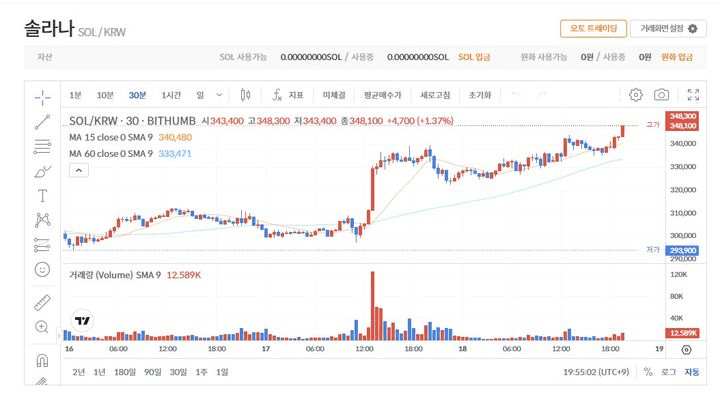Click the 원화 입금 deposit link

pyautogui.click(x=676, y=57)
